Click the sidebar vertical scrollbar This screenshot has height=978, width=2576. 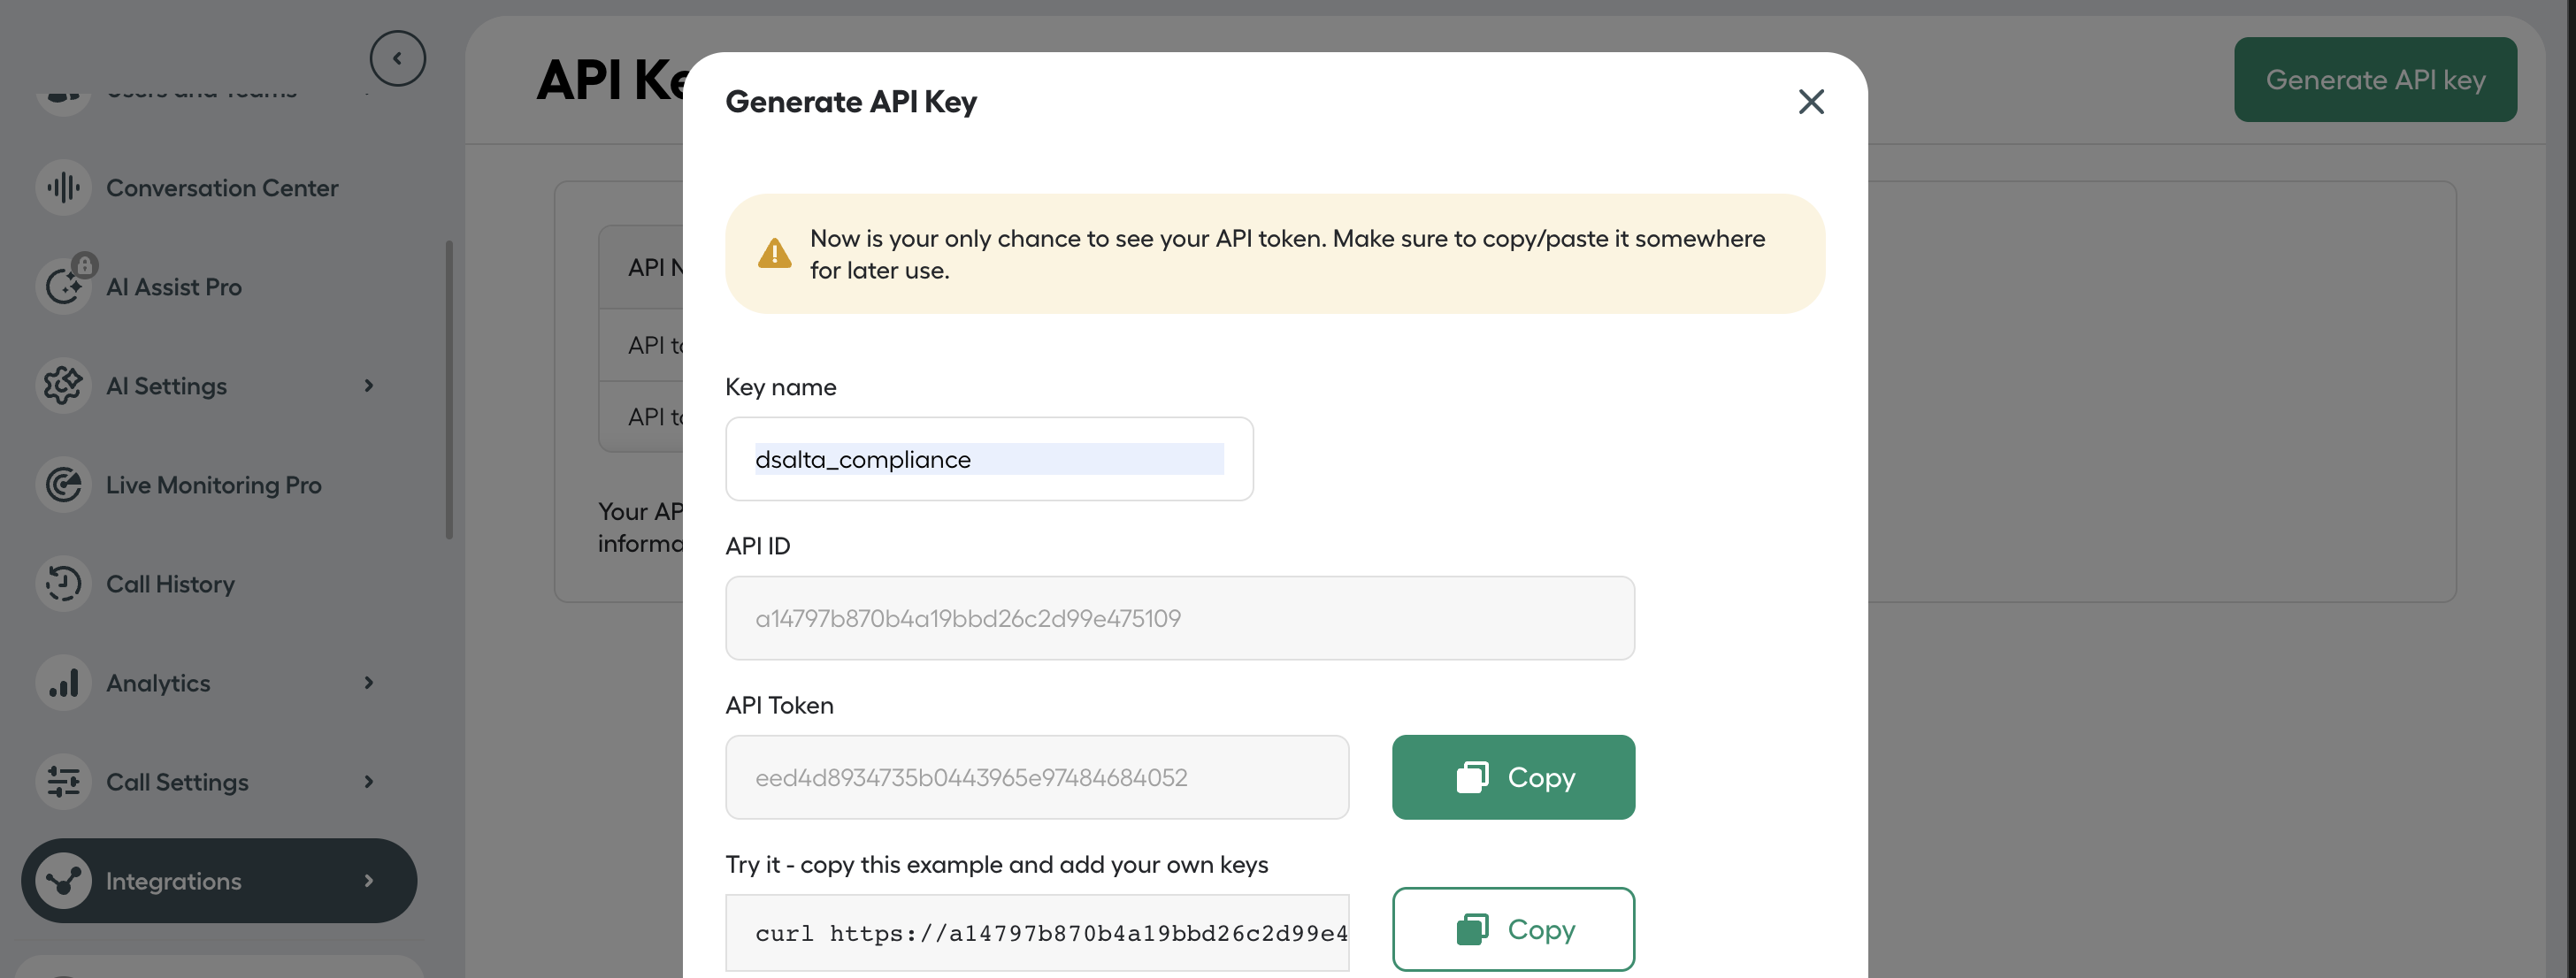pos(449,390)
